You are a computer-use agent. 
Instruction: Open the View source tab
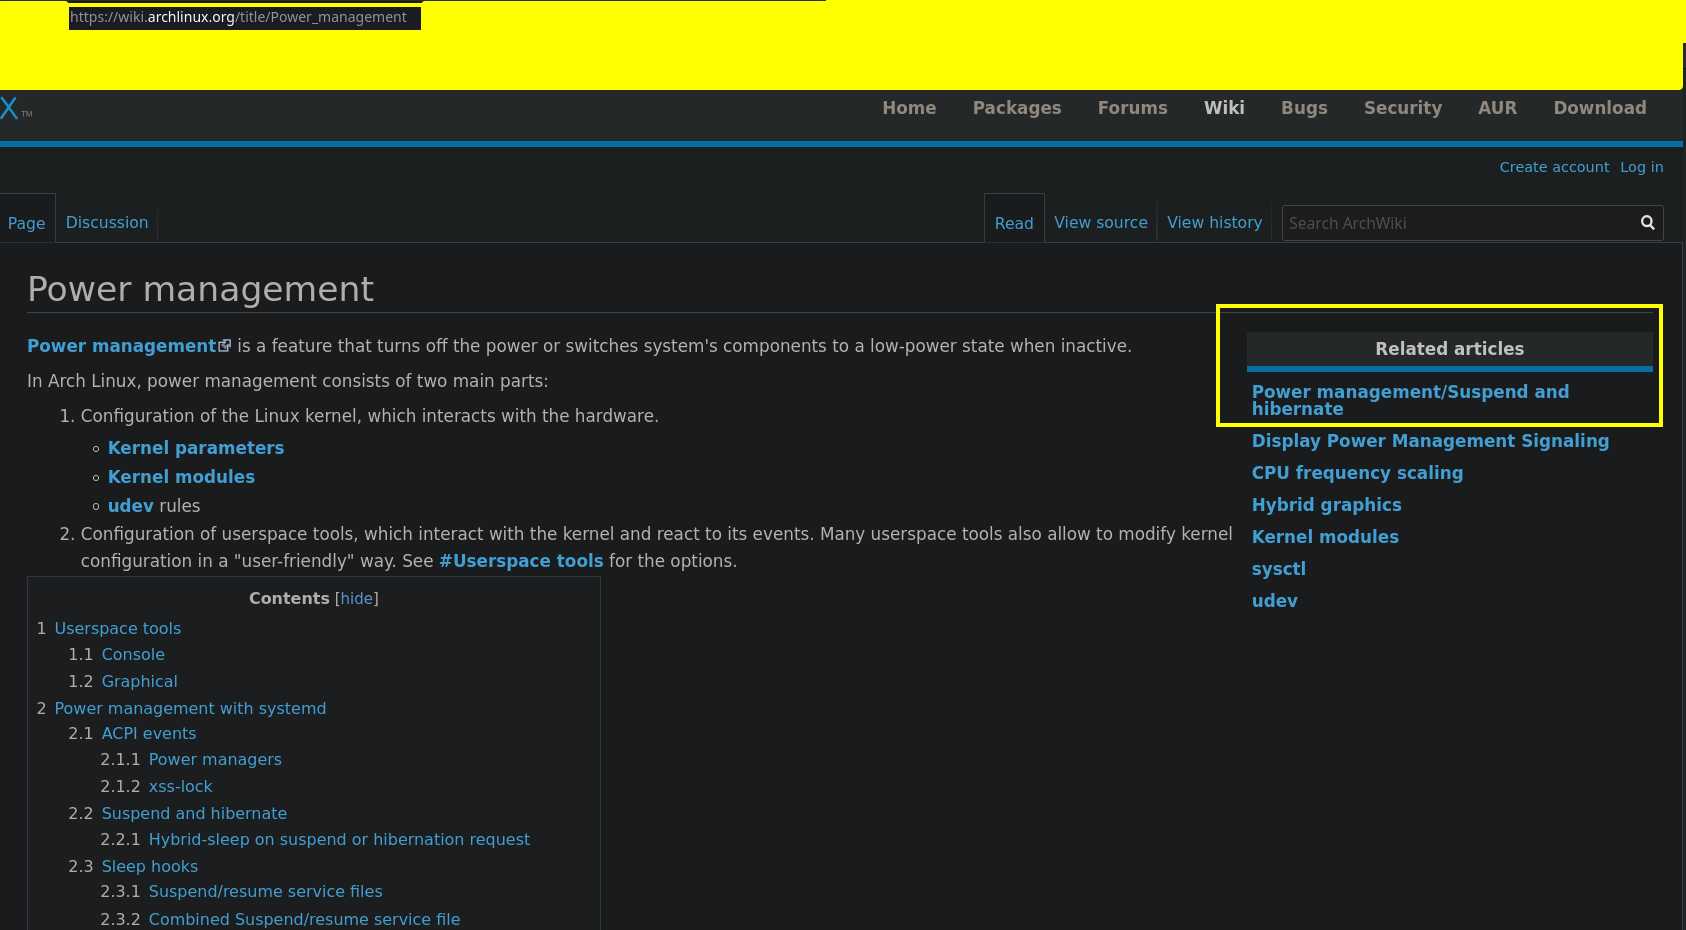[x=1101, y=222]
